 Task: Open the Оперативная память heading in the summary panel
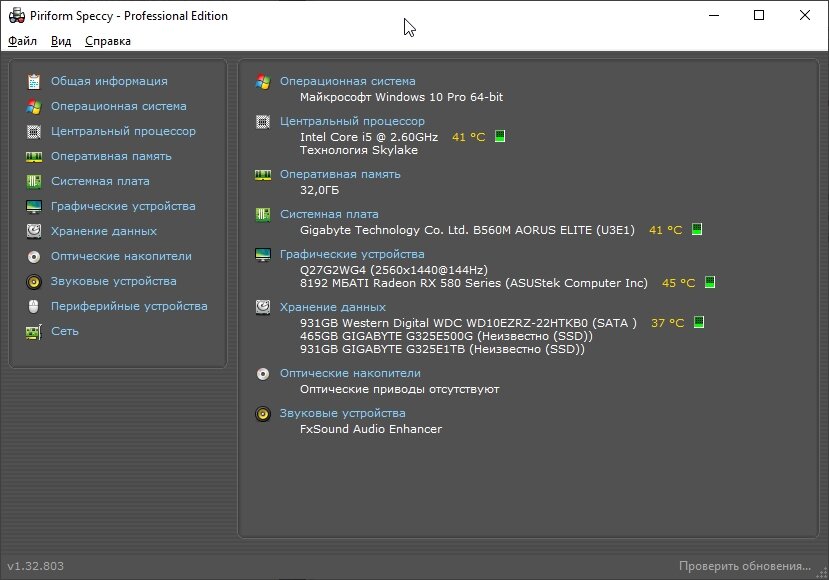[340, 174]
